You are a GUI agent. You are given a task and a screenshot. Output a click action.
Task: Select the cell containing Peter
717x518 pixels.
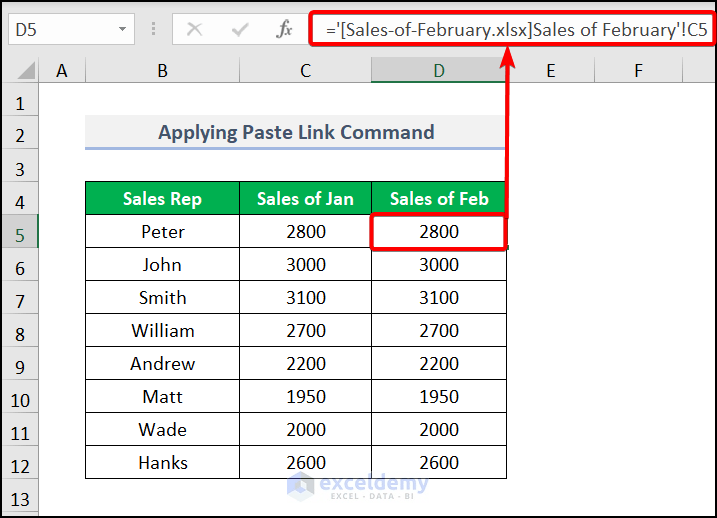tap(162, 231)
